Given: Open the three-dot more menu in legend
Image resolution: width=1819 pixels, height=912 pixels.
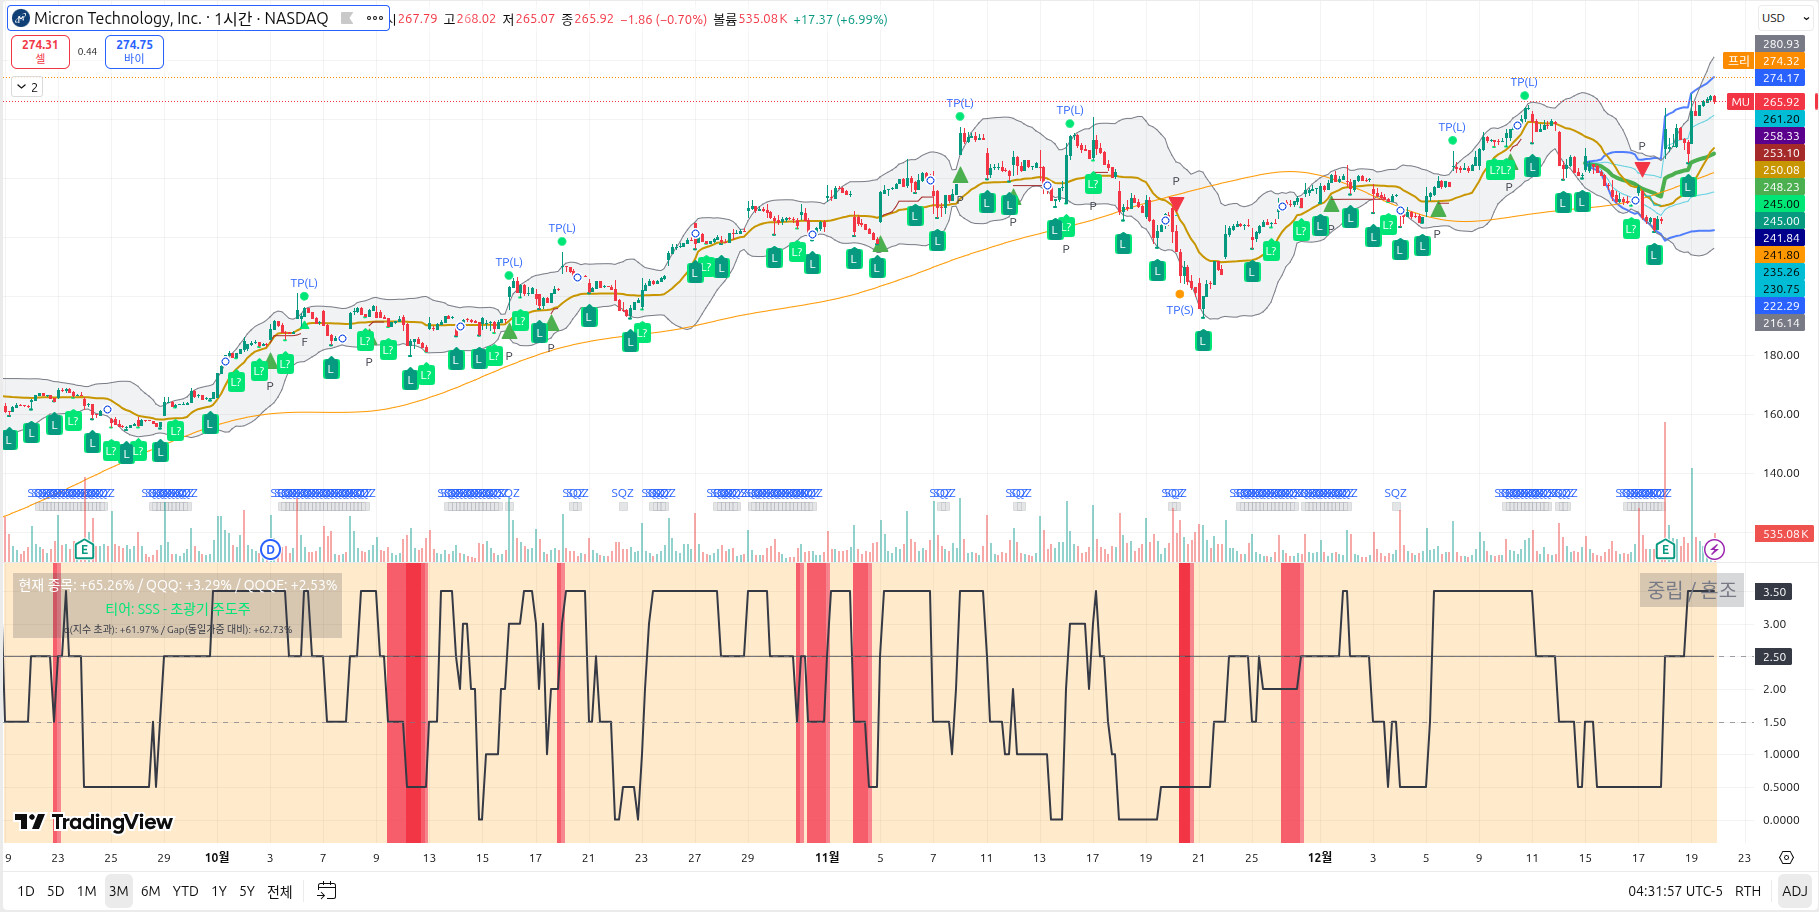Looking at the screenshot, I should (375, 18).
